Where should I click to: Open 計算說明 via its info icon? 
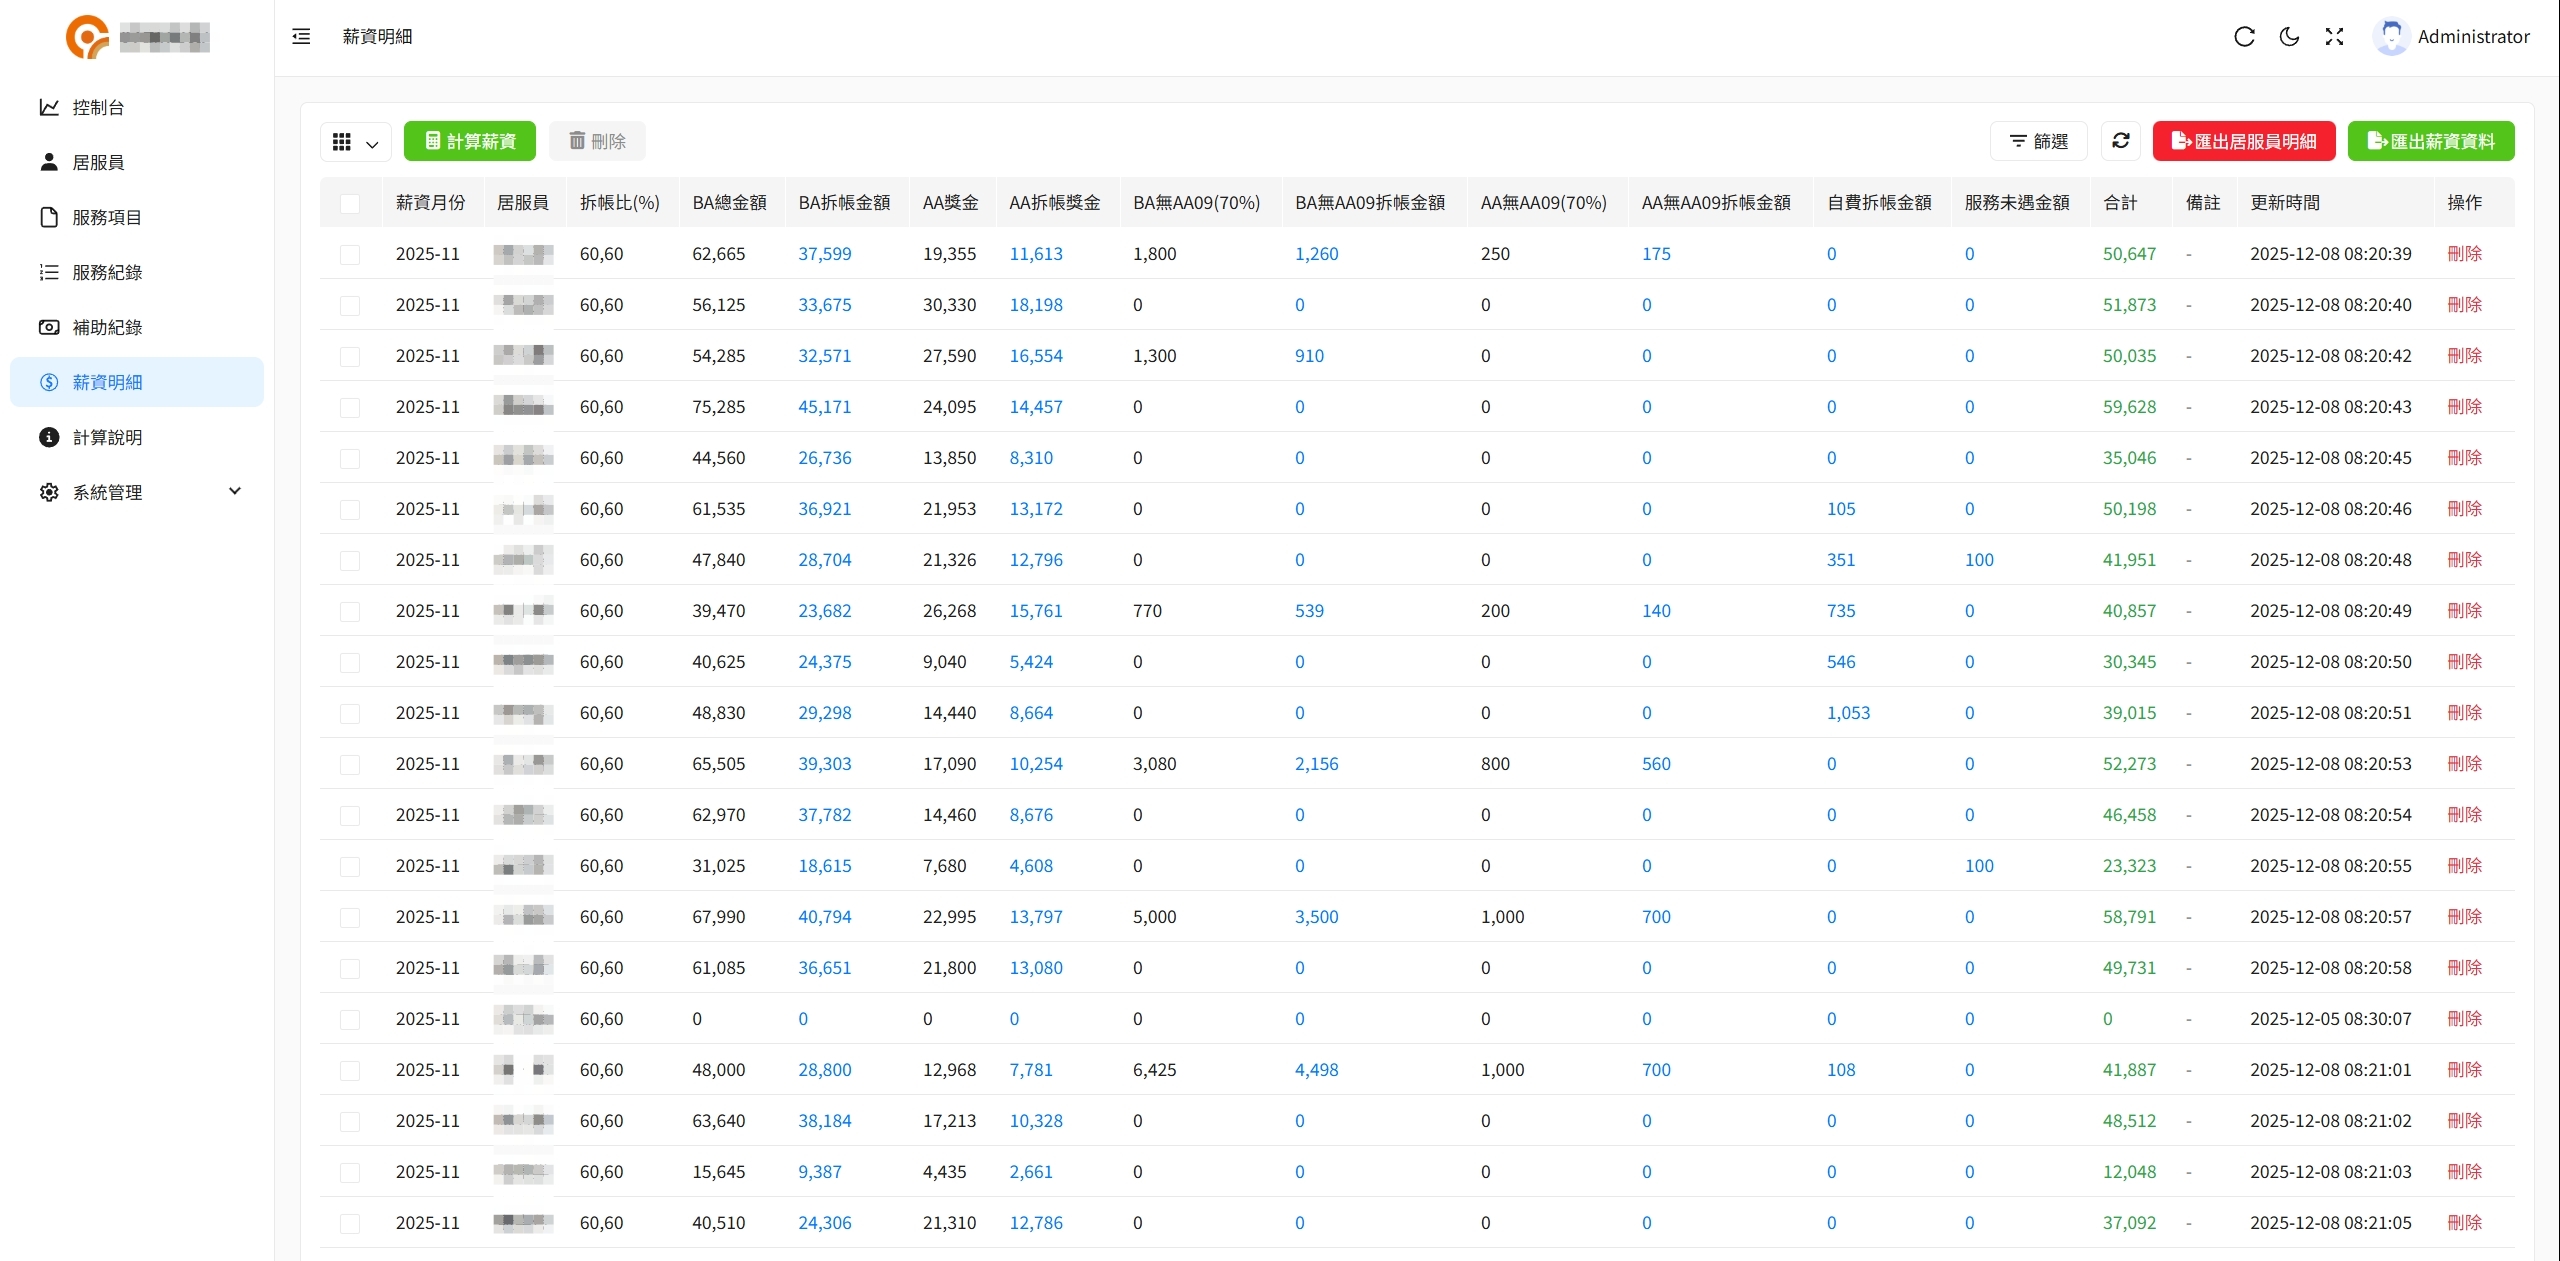[49, 437]
